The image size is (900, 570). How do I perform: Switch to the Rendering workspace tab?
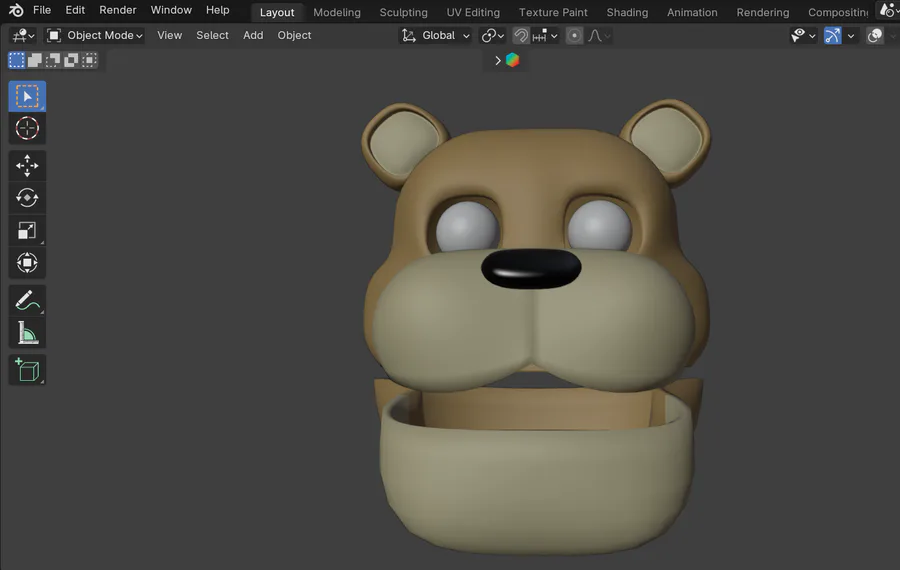point(763,12)
